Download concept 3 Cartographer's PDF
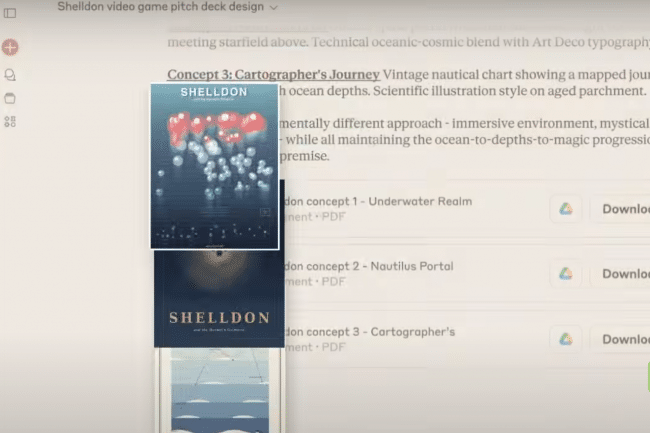Screen dimensions: 650x433 620,339
